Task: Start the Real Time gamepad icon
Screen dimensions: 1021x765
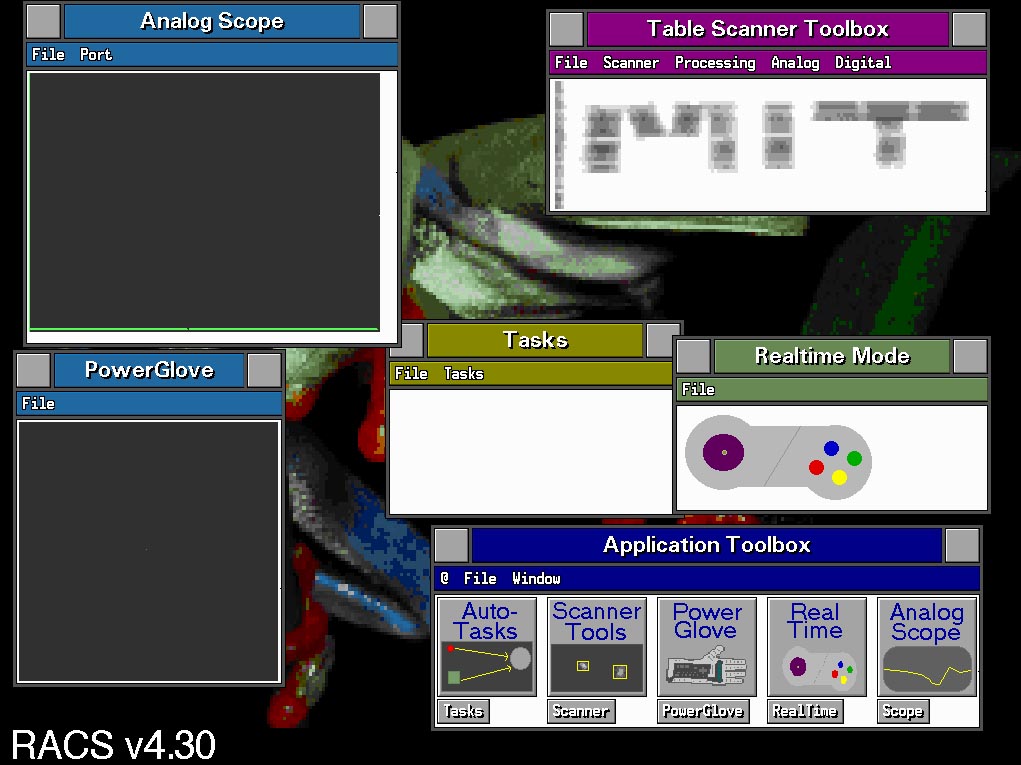Action: (816, 646)
